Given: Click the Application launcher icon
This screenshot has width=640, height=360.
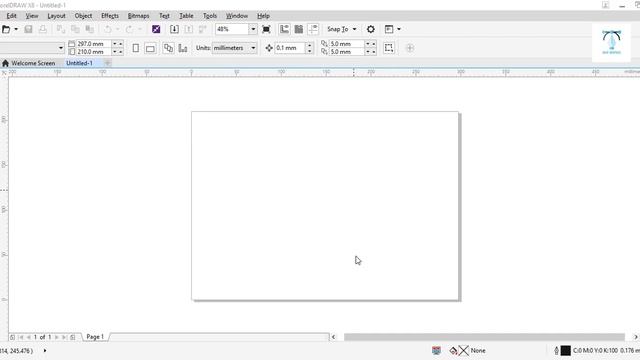Looking at the screenshot, I should (x=389, y=29).
